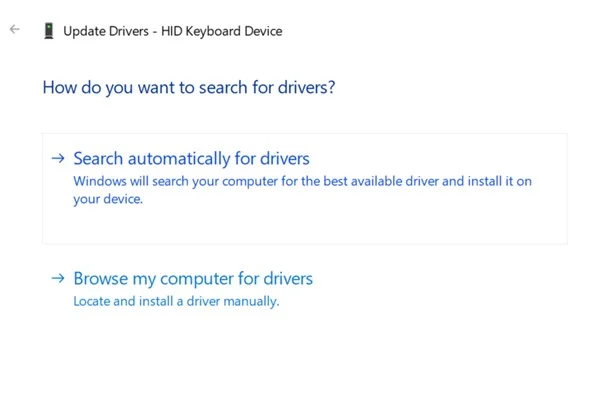Choose Browse my computer for drivers
The image size is (602, 402).
(x=193, y=278)
